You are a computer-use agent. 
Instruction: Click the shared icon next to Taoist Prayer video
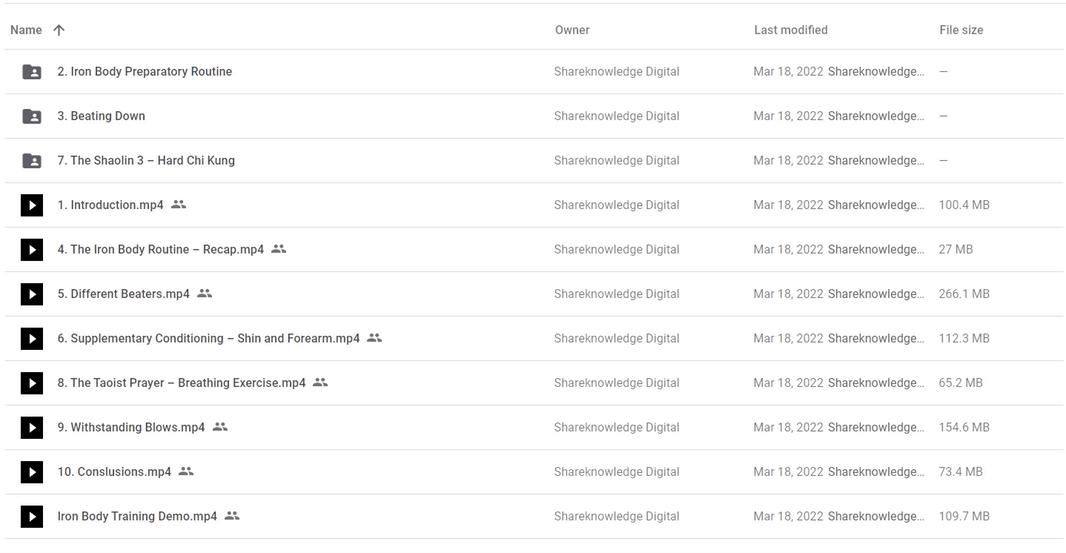click(x=320, y=382)
